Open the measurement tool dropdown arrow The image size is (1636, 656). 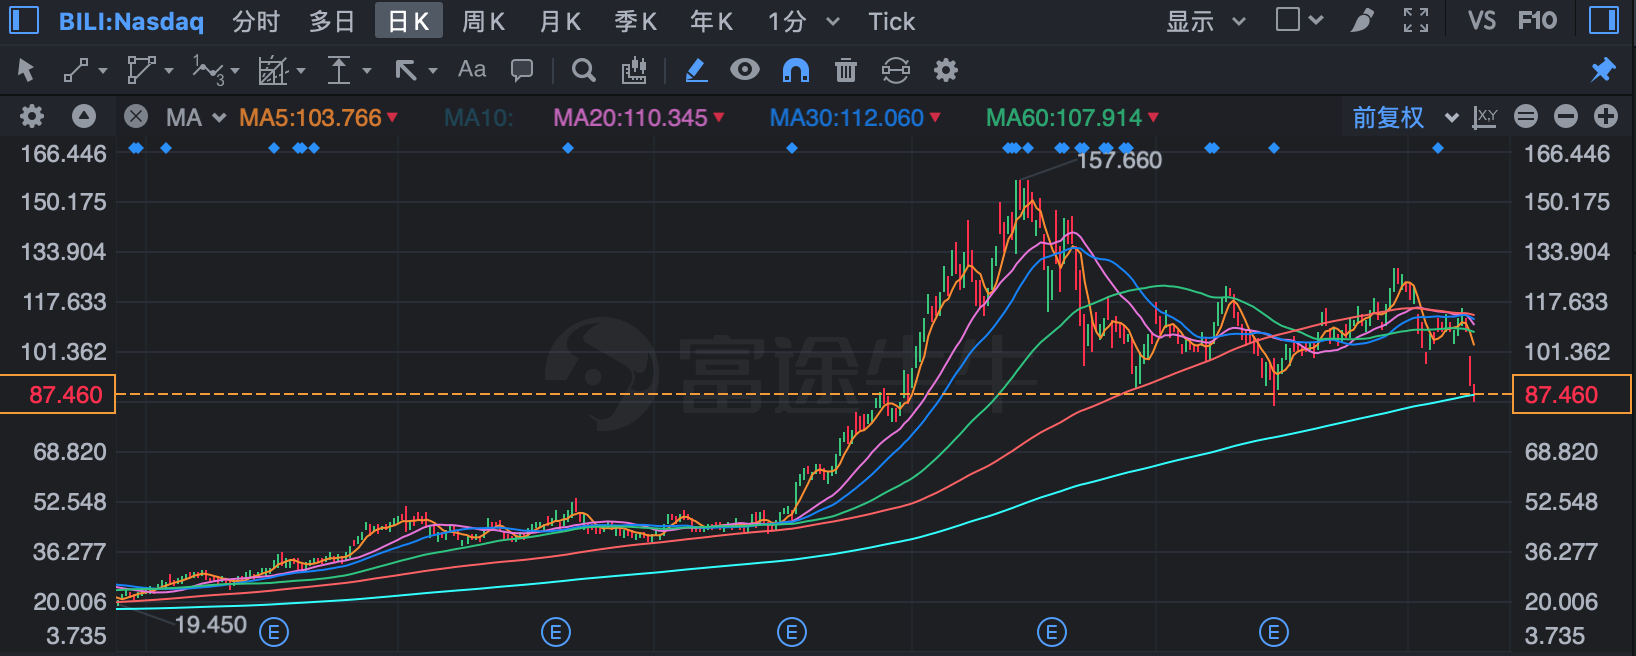[300, 71]
